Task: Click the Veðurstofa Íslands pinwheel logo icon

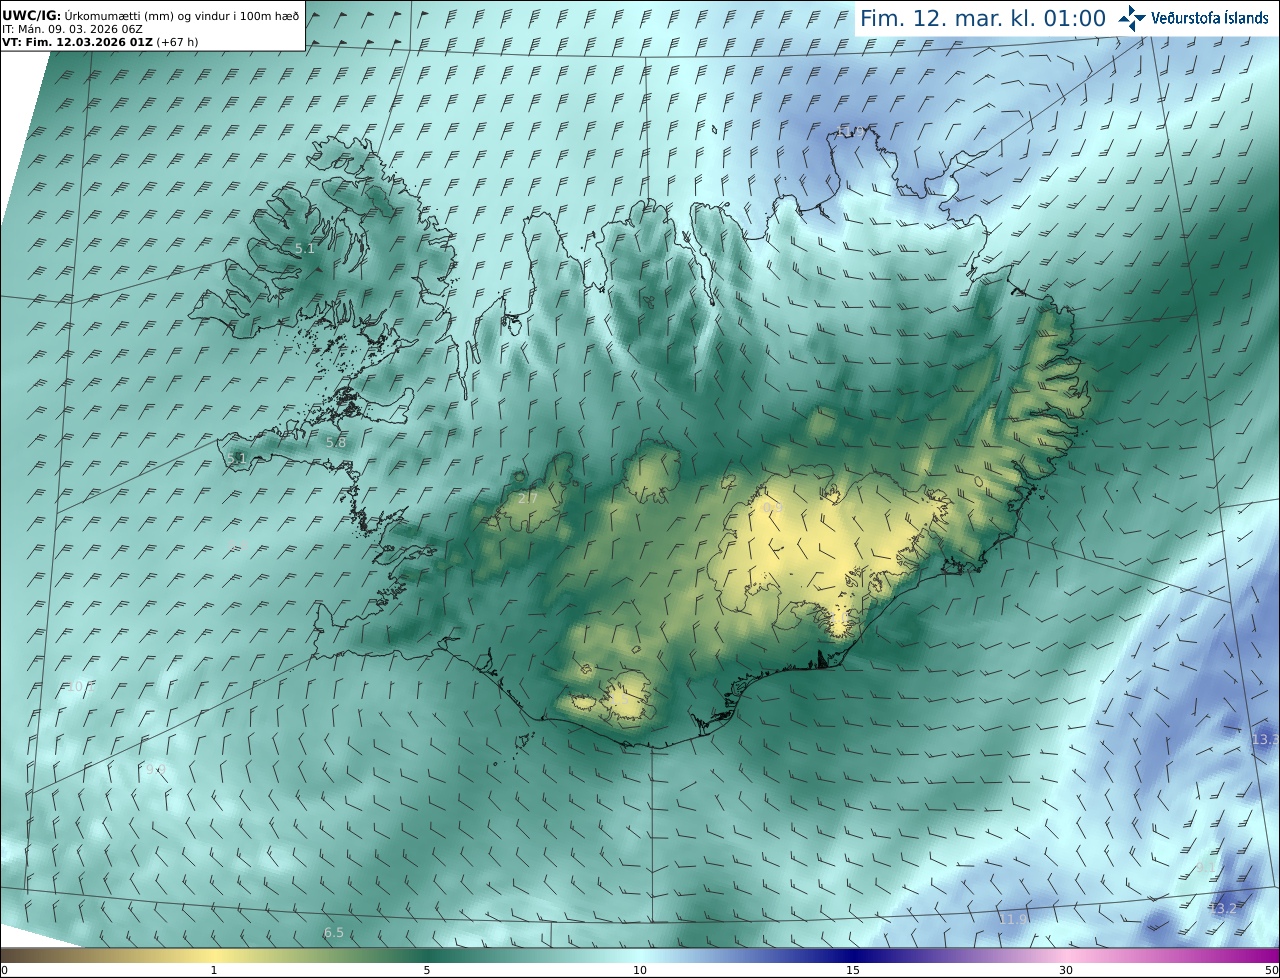Action: pyautogui.click(x=1133, y=18)
